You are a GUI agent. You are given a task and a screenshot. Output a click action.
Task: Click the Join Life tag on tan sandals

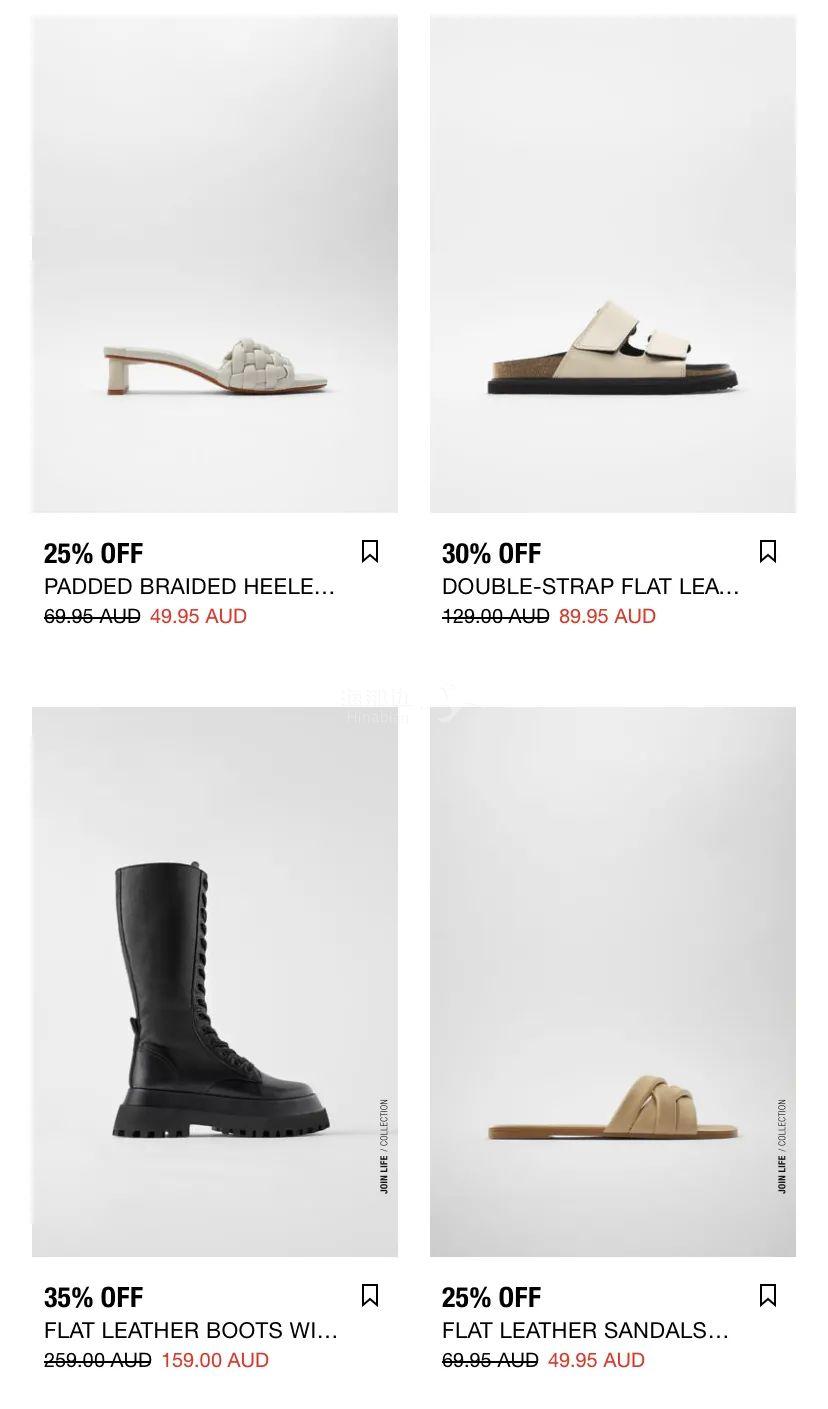pos(782,1146)
